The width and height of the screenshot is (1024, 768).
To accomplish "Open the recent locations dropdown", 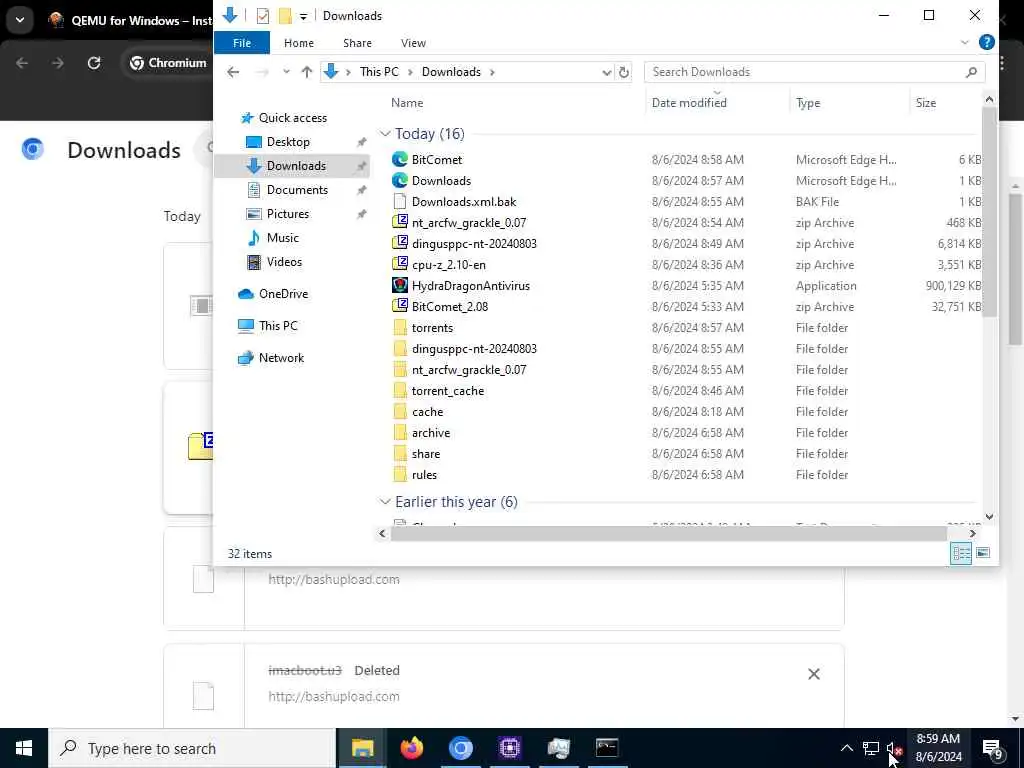I will [286, 72].
